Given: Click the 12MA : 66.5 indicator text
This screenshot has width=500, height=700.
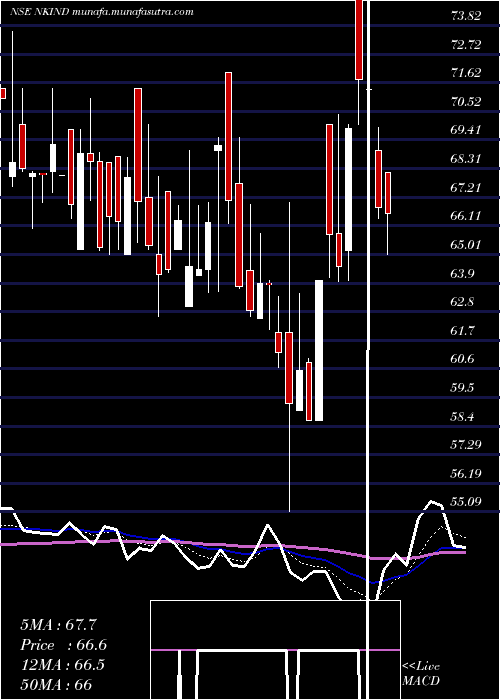Looking at the screenshot, I should coord(62,665).
